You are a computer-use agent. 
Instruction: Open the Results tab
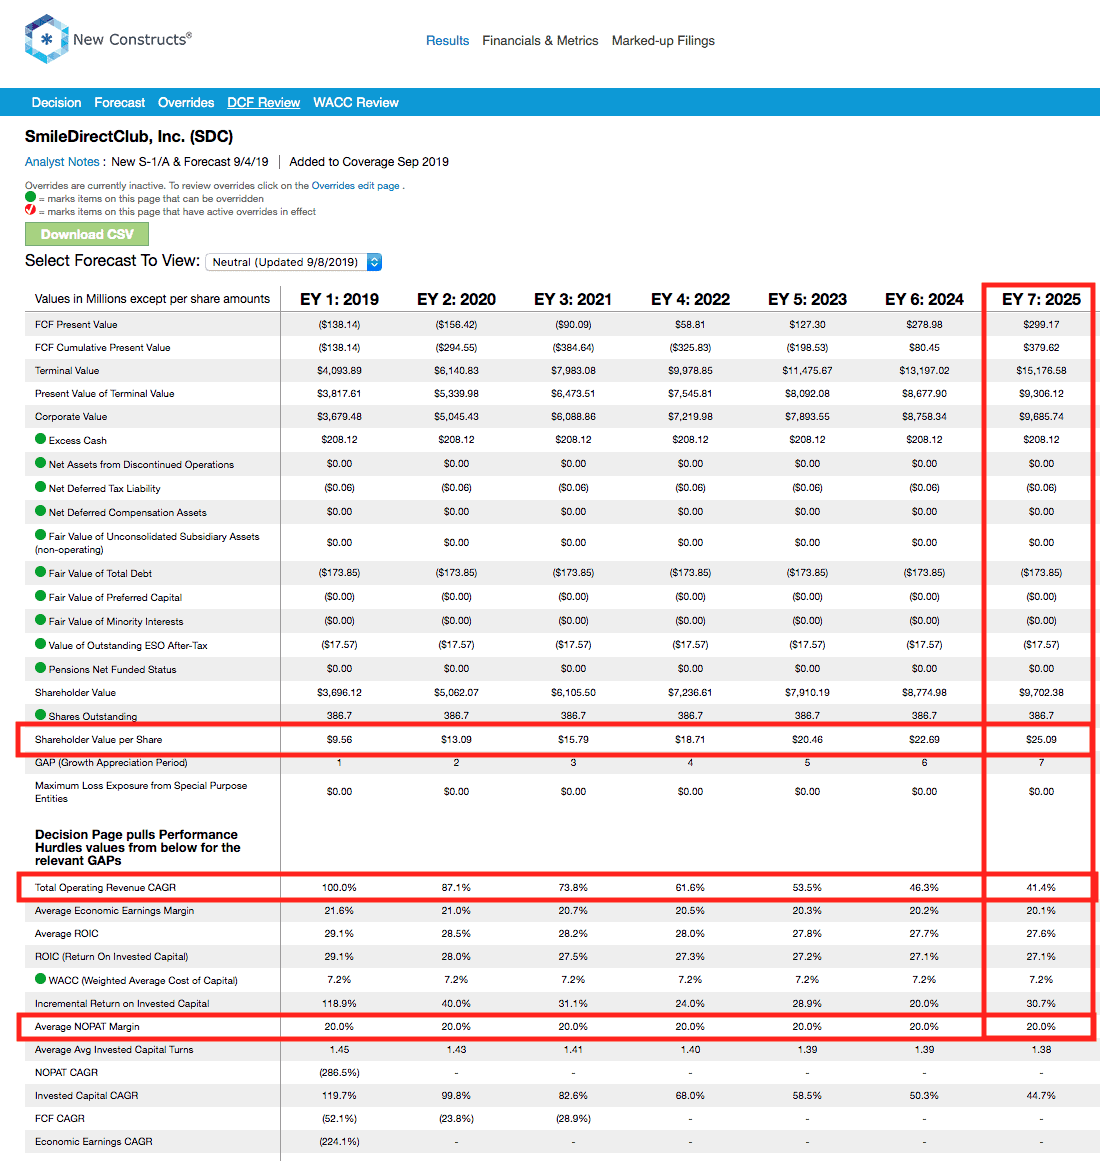(447, 41)
